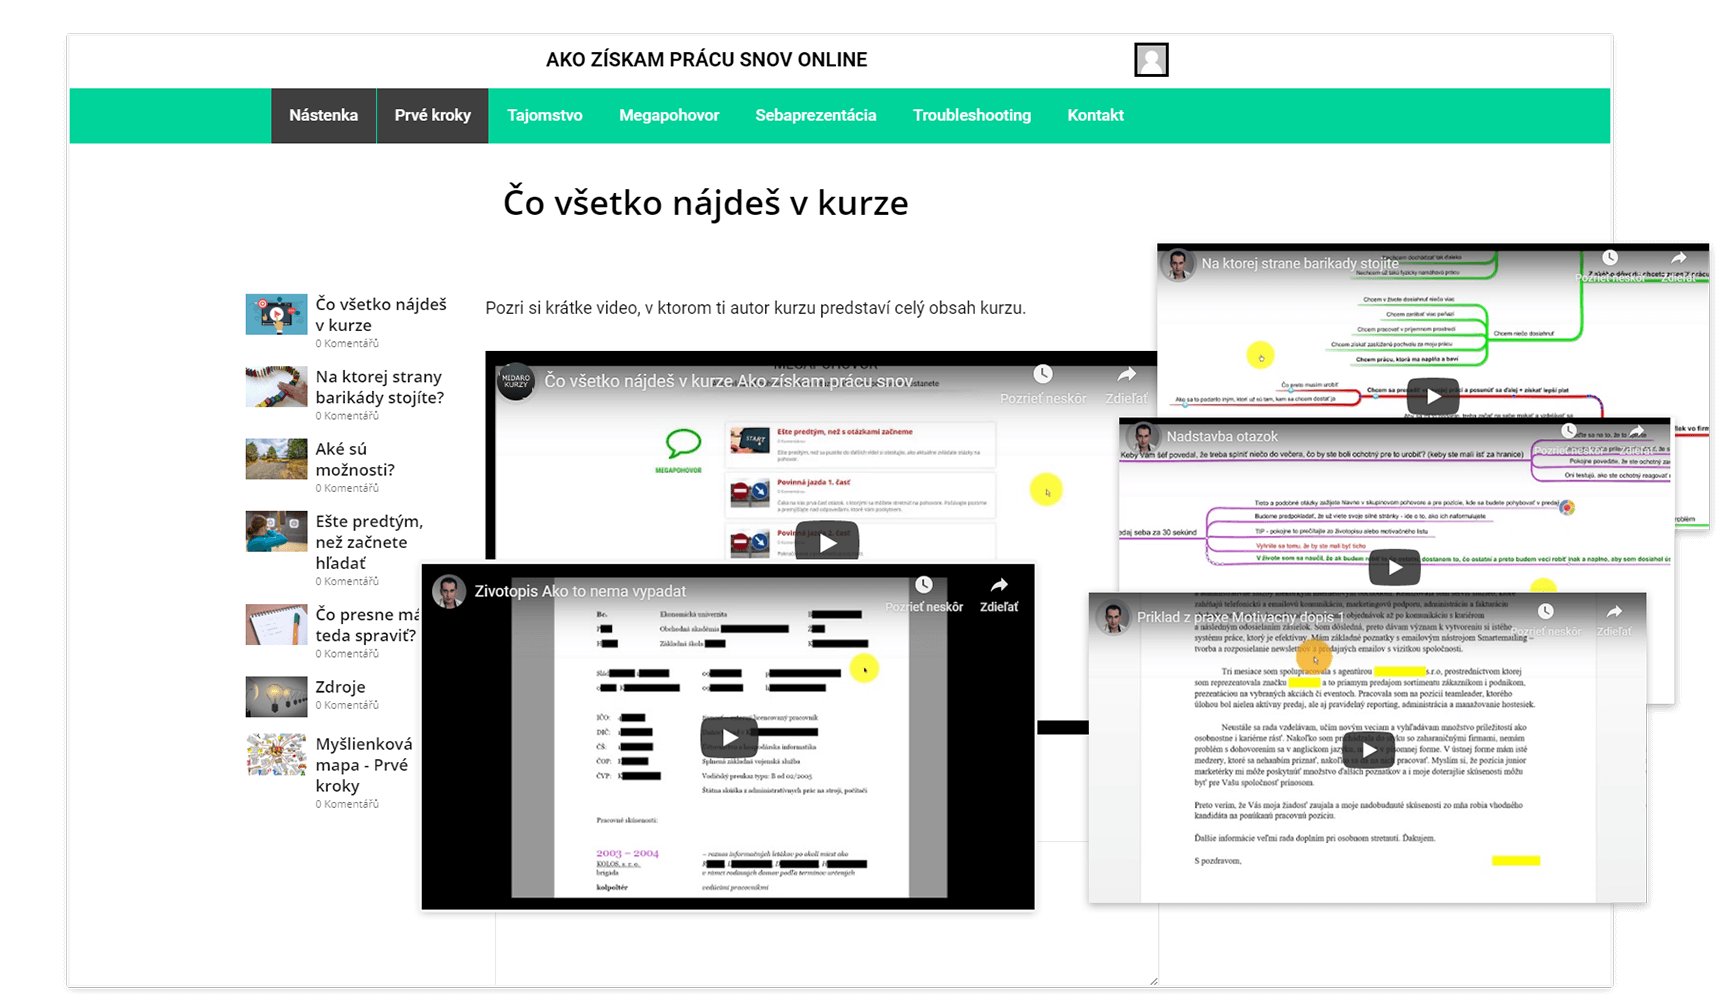Image resolution: width=1724 pixels, height=1004 pixels.
Task: Open video title Zivotopis Ako to nema vypadat
Action: [x=580, y=591]
